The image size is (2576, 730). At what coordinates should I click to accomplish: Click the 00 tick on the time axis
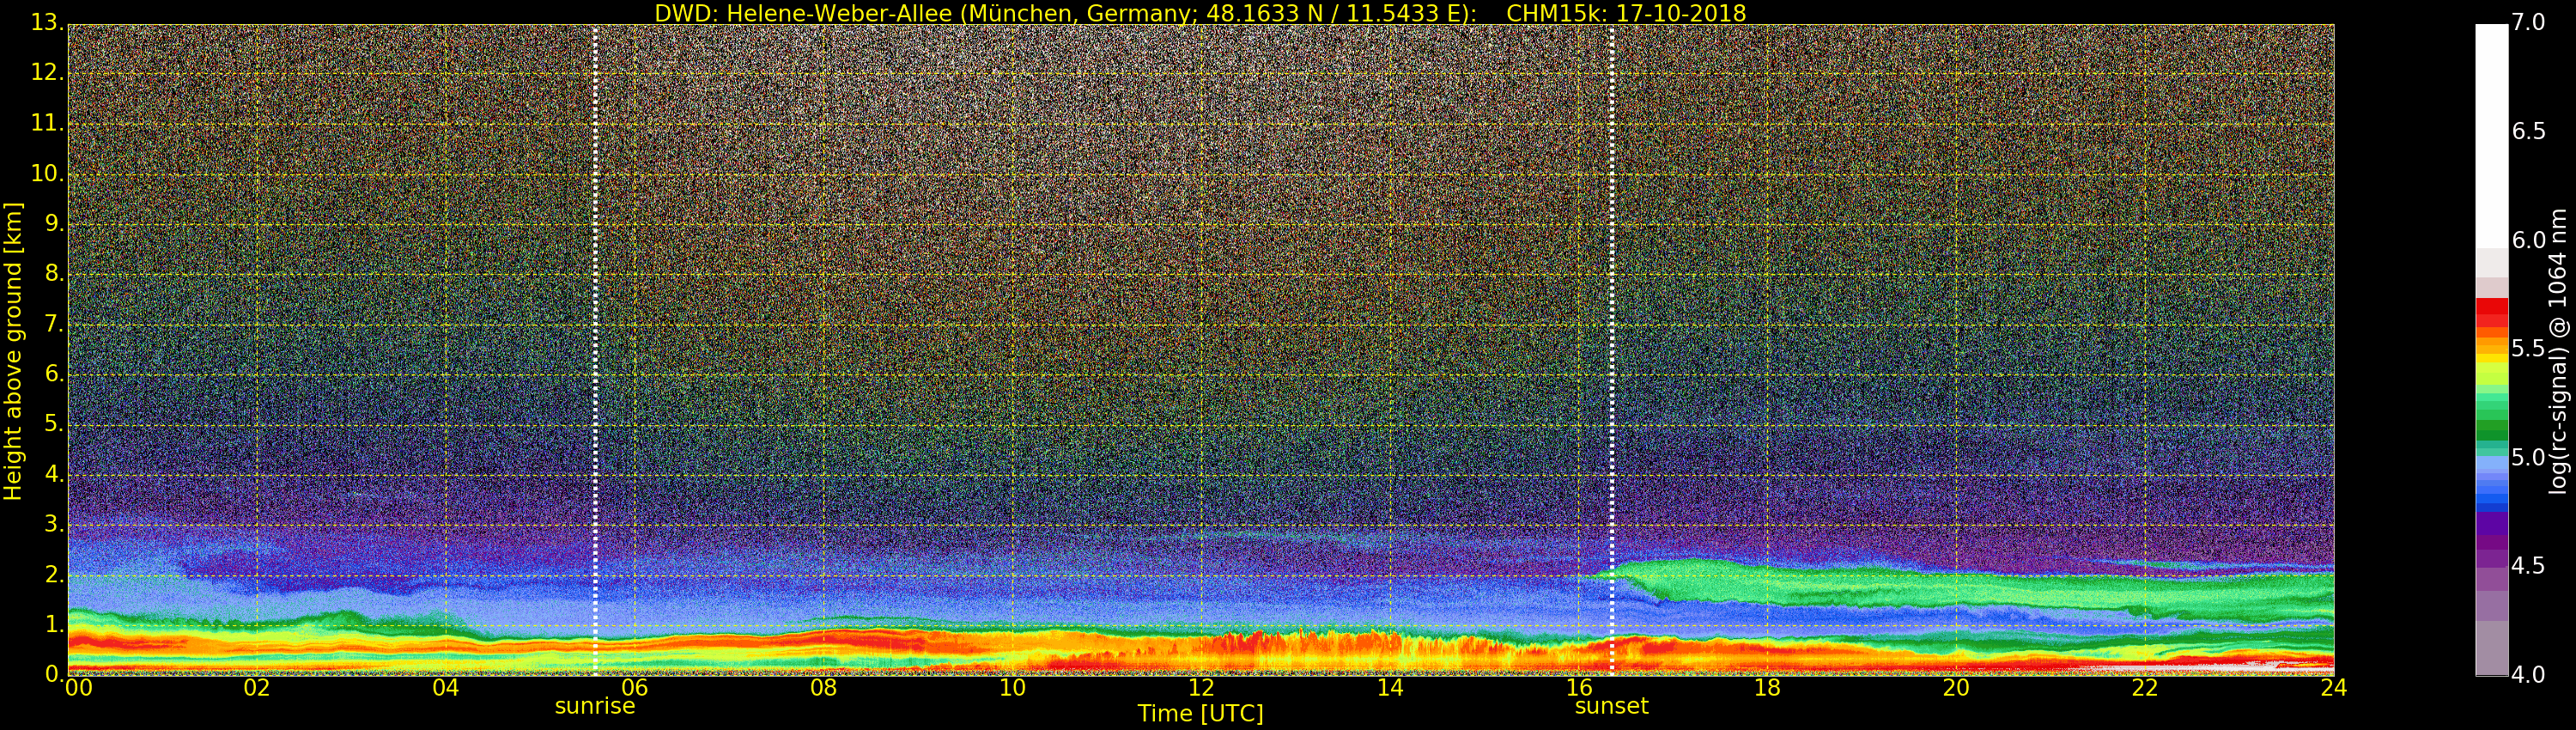click(77, 688)
